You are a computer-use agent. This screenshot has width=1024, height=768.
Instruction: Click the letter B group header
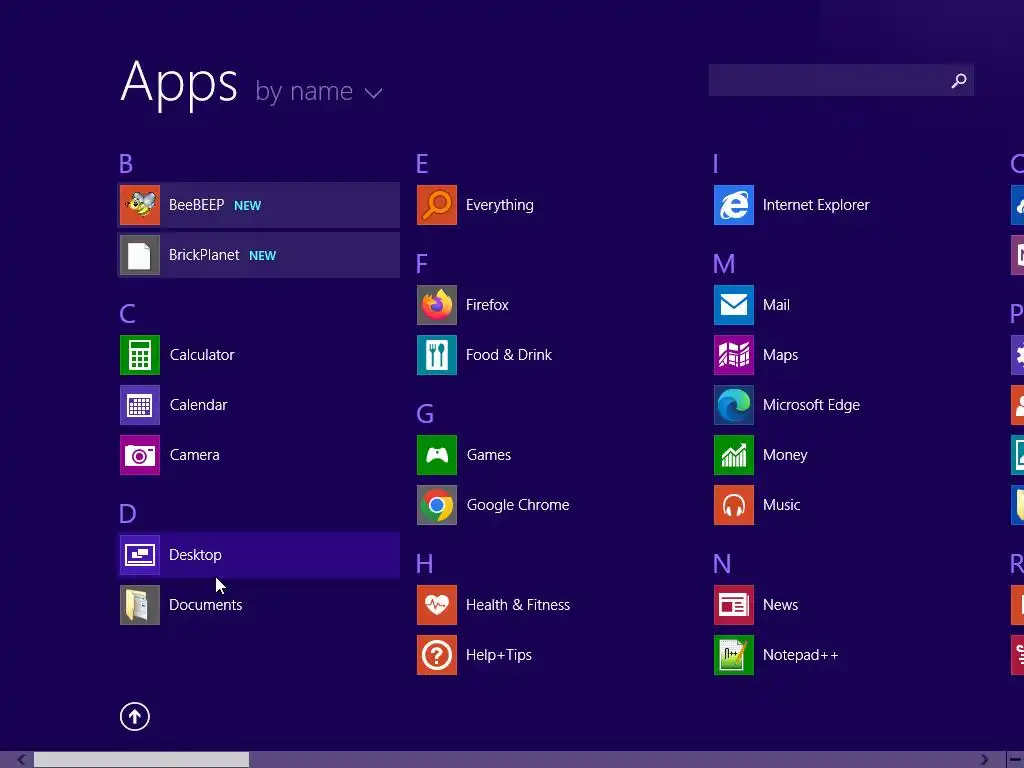(x=126, y=164)
